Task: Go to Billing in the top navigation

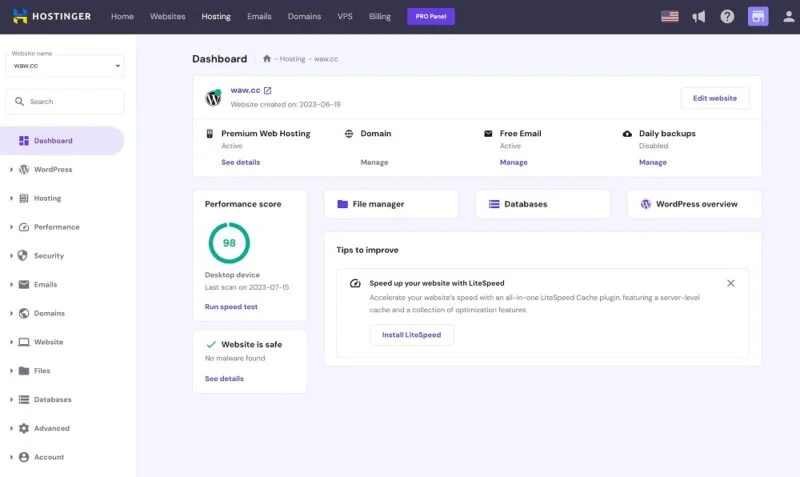Action: pos(379,17)
